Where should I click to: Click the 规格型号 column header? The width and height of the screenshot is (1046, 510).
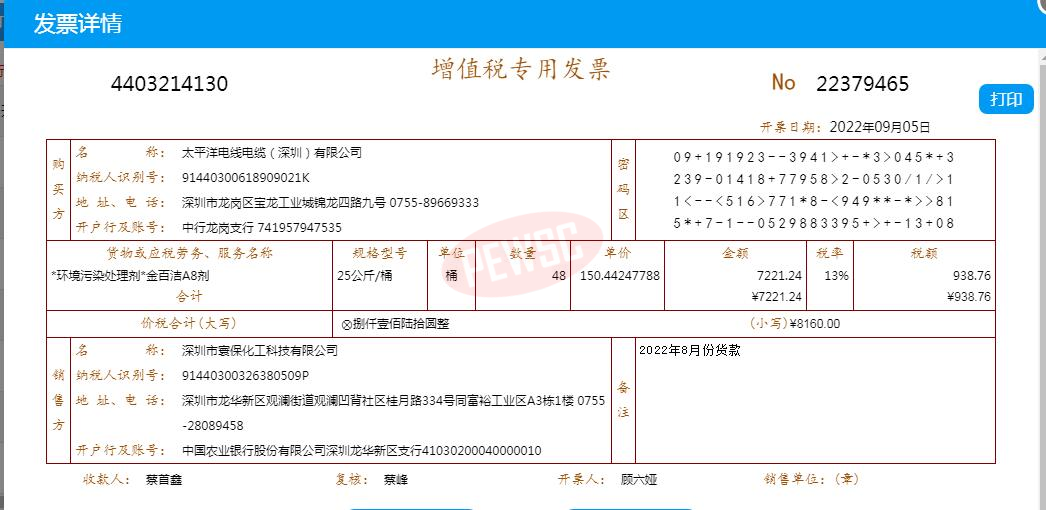380,254
